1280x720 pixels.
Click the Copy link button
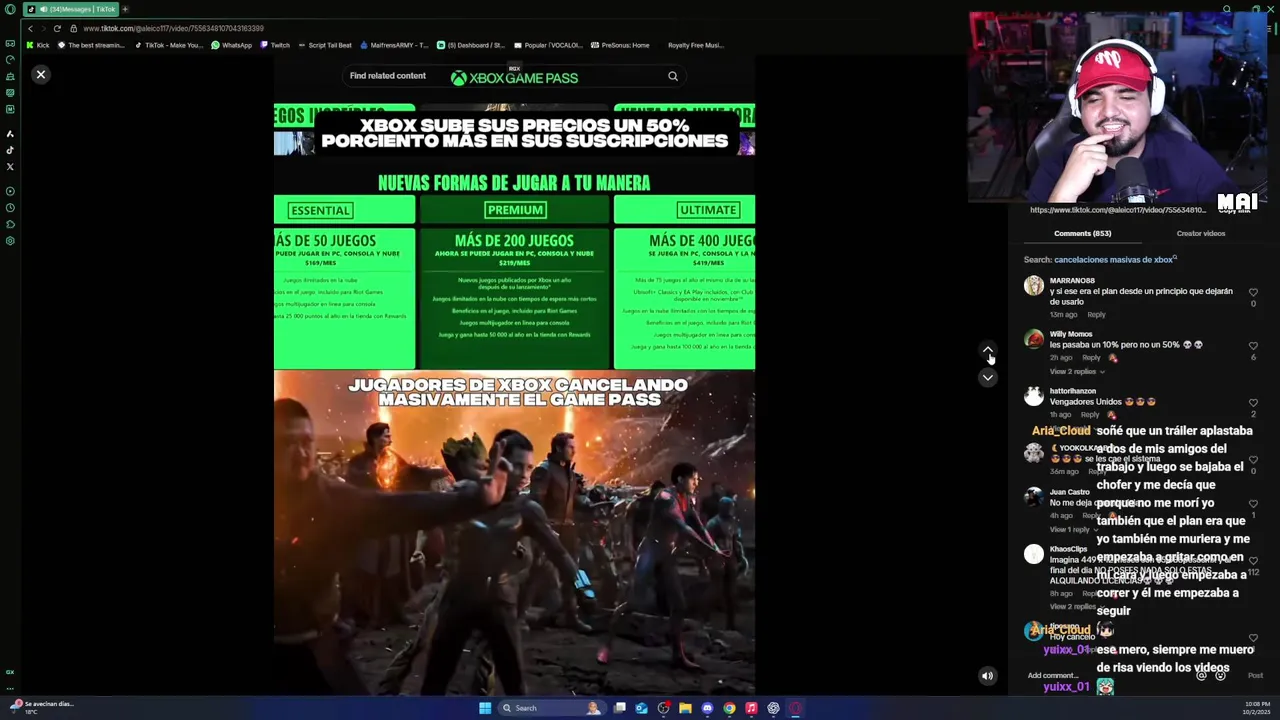point(1234,211)
